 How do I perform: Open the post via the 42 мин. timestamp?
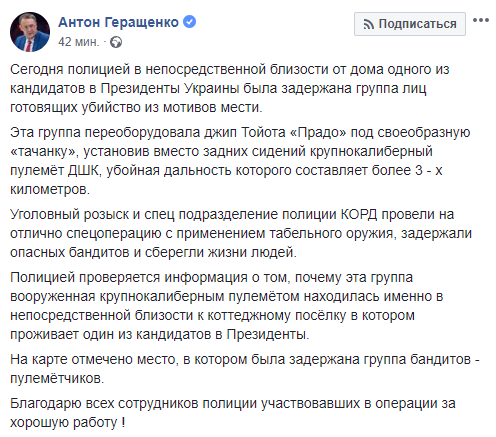click(x=79, y=42)
